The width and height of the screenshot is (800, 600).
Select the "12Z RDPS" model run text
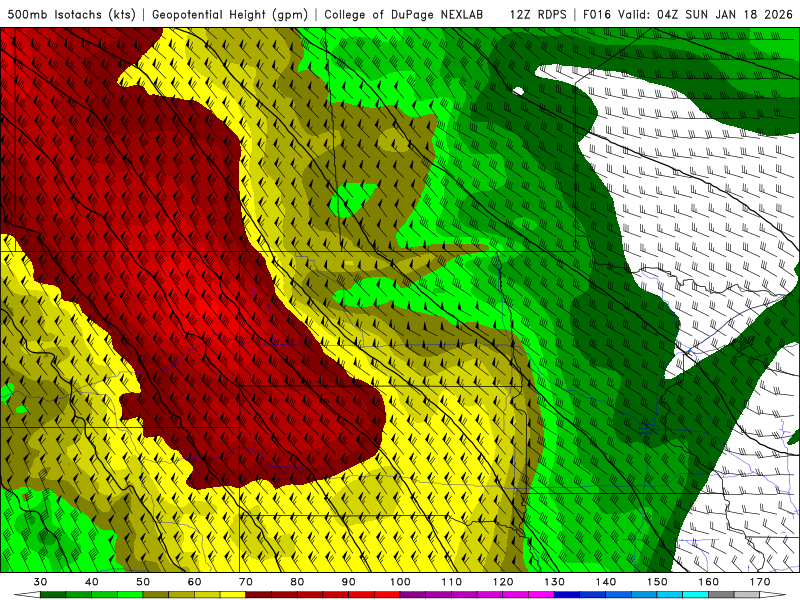[538, 14]
